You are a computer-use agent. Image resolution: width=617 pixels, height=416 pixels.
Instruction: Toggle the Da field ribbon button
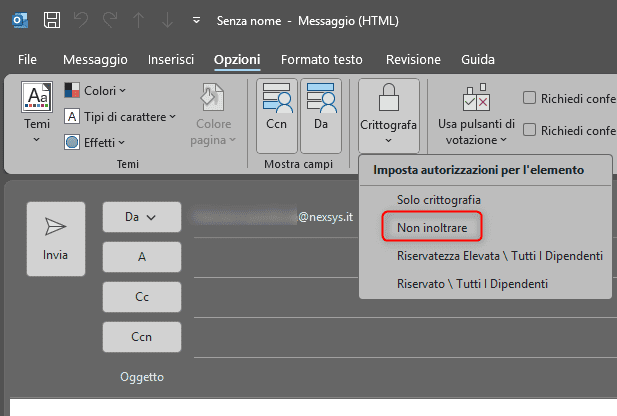pyautogui.click(x=321, y=115)
